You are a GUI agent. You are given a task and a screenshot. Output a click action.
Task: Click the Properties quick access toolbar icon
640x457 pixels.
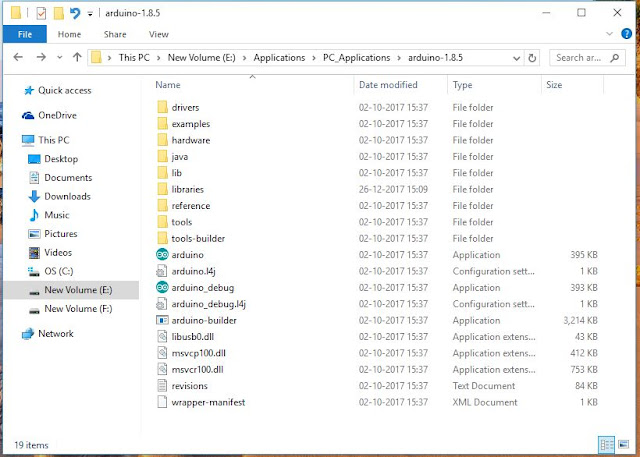coord(41,13)
